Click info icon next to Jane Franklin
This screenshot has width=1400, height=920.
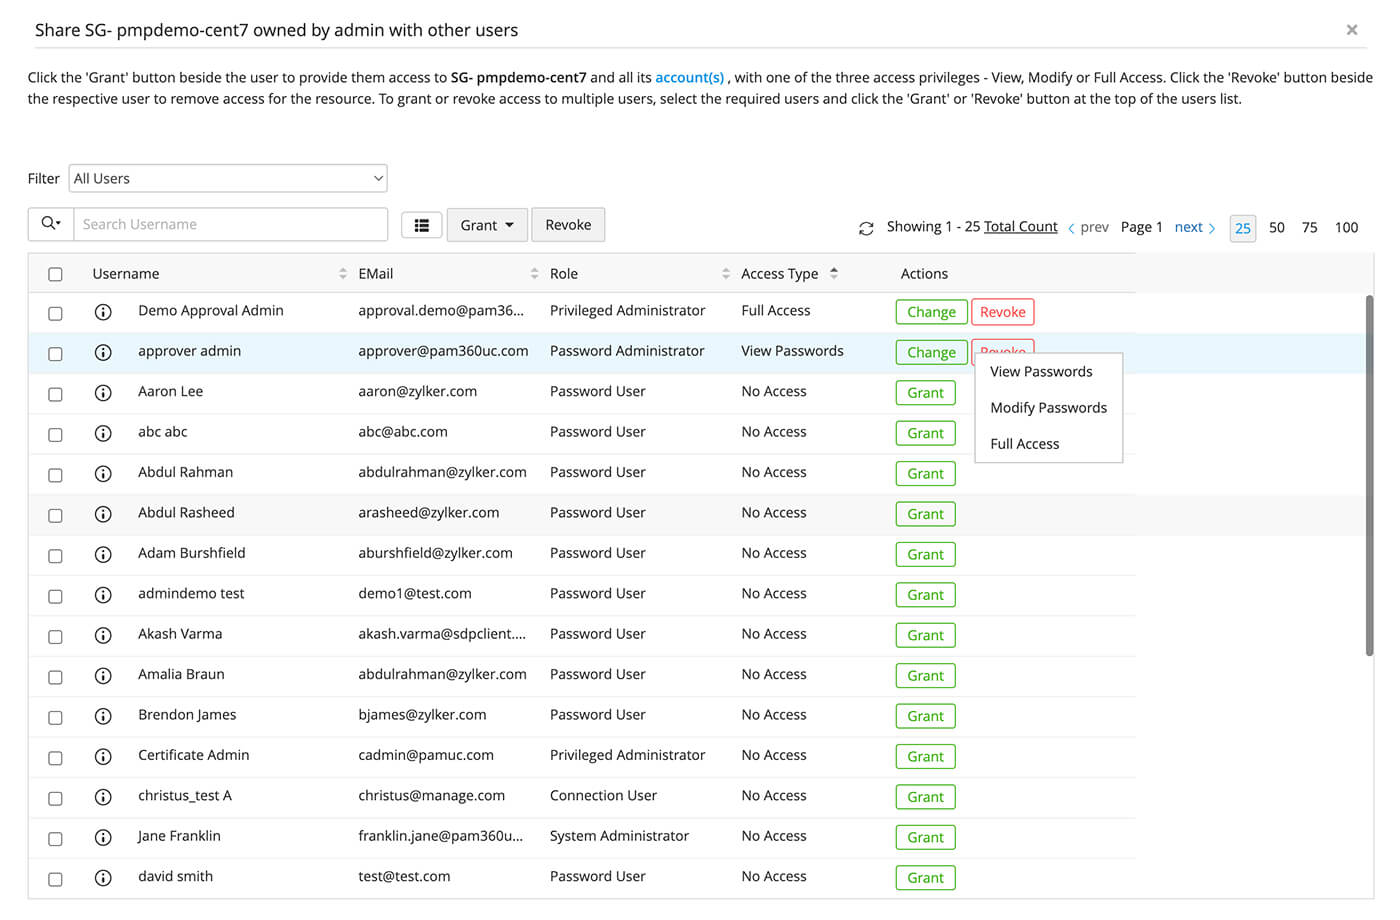pos(103,837)
